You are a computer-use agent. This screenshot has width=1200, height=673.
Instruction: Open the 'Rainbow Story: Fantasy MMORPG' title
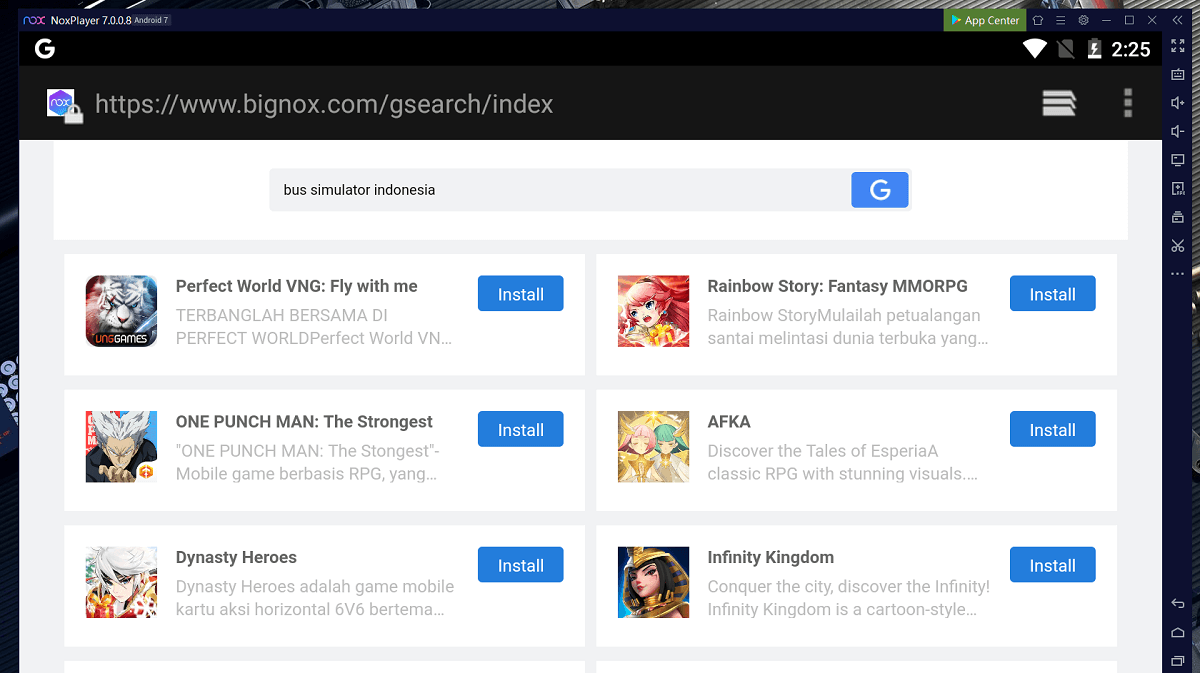coord(837,286)
